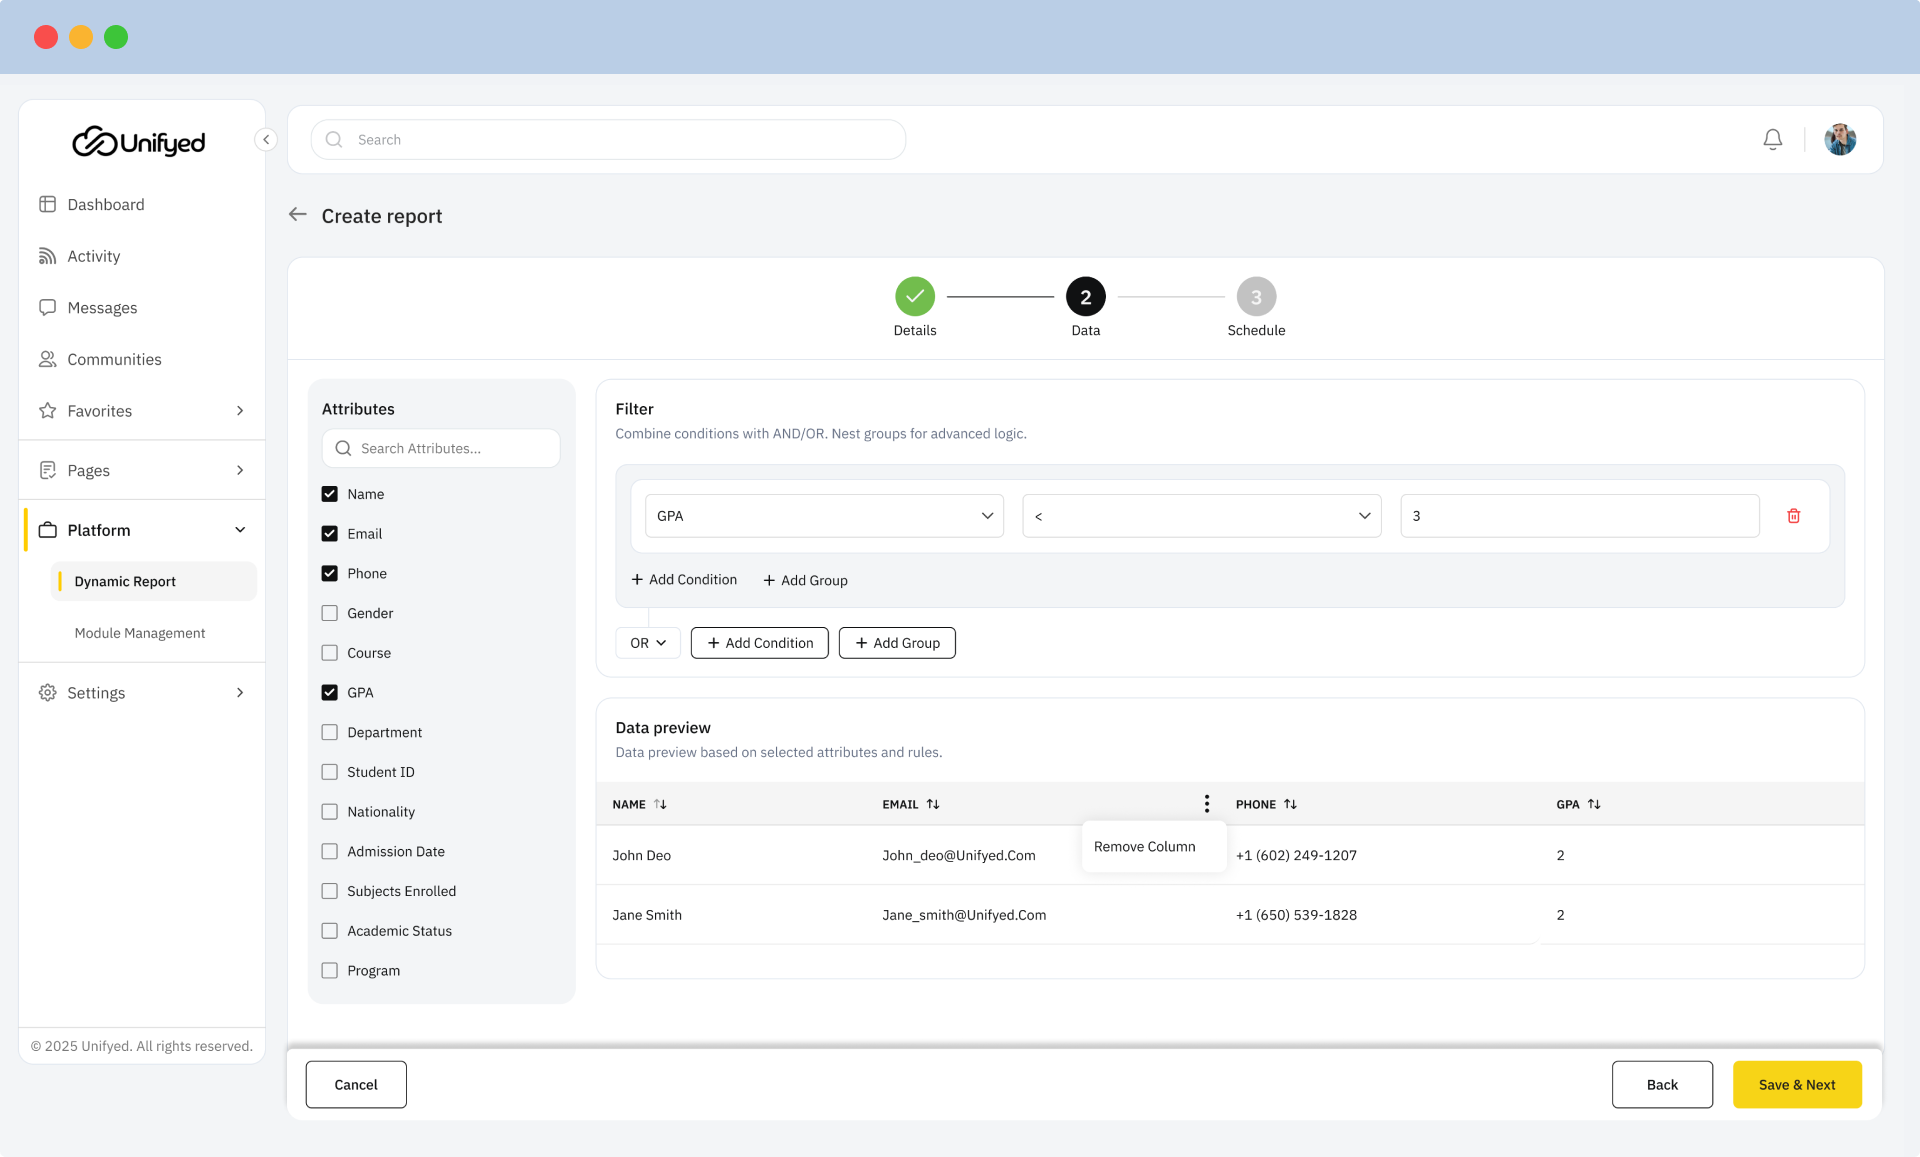The image size is (1920, 1157).
Task: Check the Nationality attribute
Action: pos(330,812)
